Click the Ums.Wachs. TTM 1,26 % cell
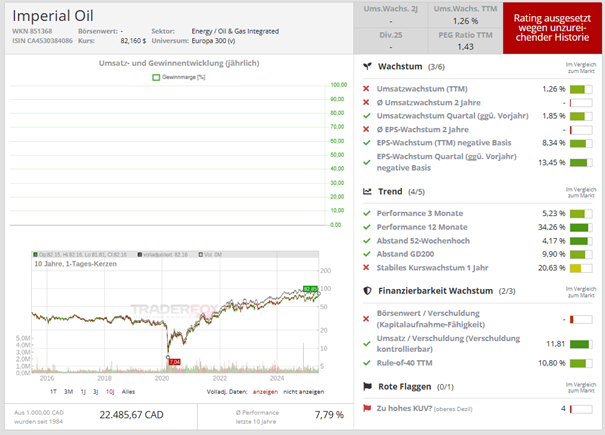 tap(465, 15)
